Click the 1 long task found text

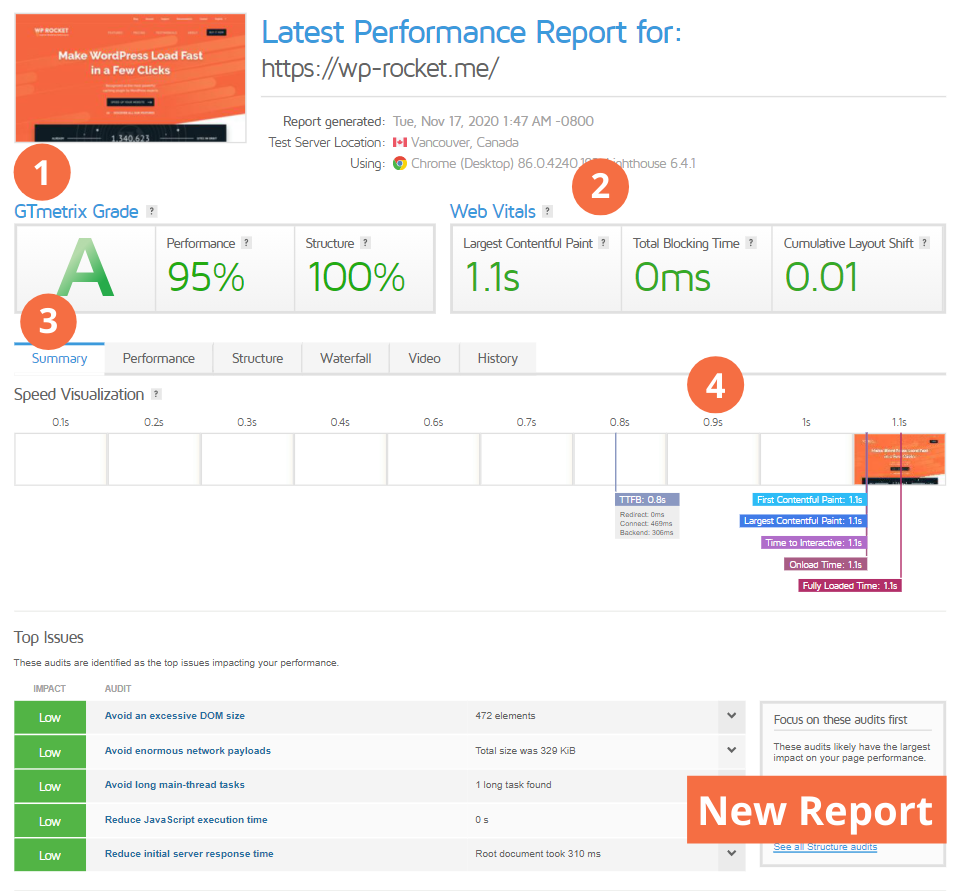coord(513,785)
